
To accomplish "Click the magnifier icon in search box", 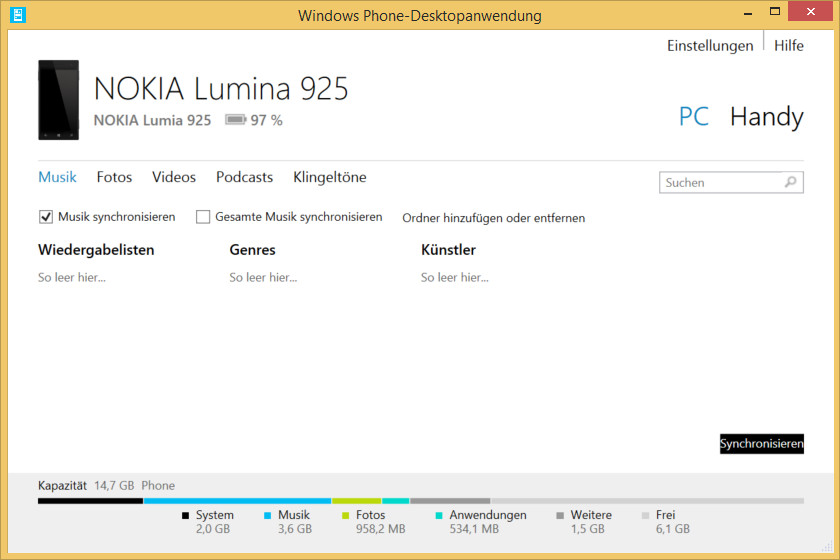I will tap(791, 182).
